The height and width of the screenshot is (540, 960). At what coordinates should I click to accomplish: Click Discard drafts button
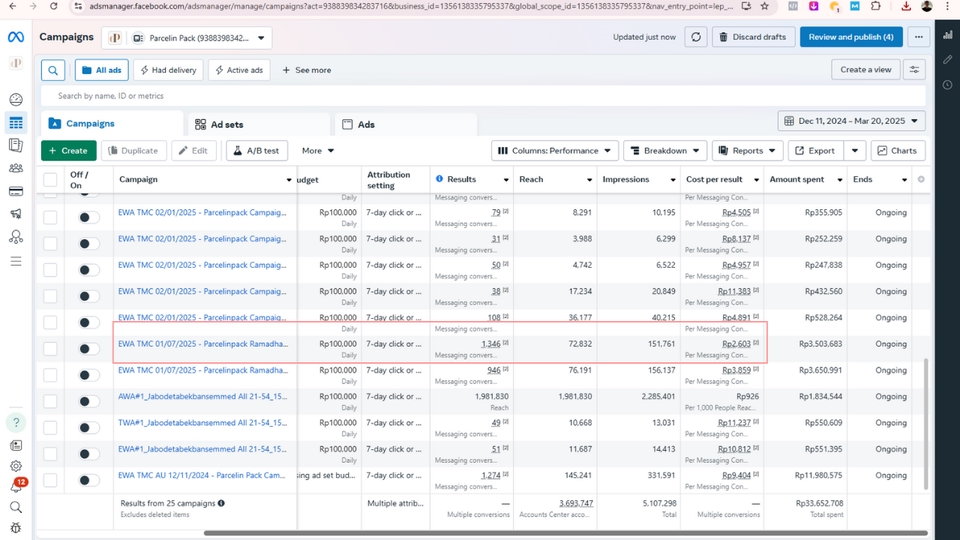click(753, 37)
